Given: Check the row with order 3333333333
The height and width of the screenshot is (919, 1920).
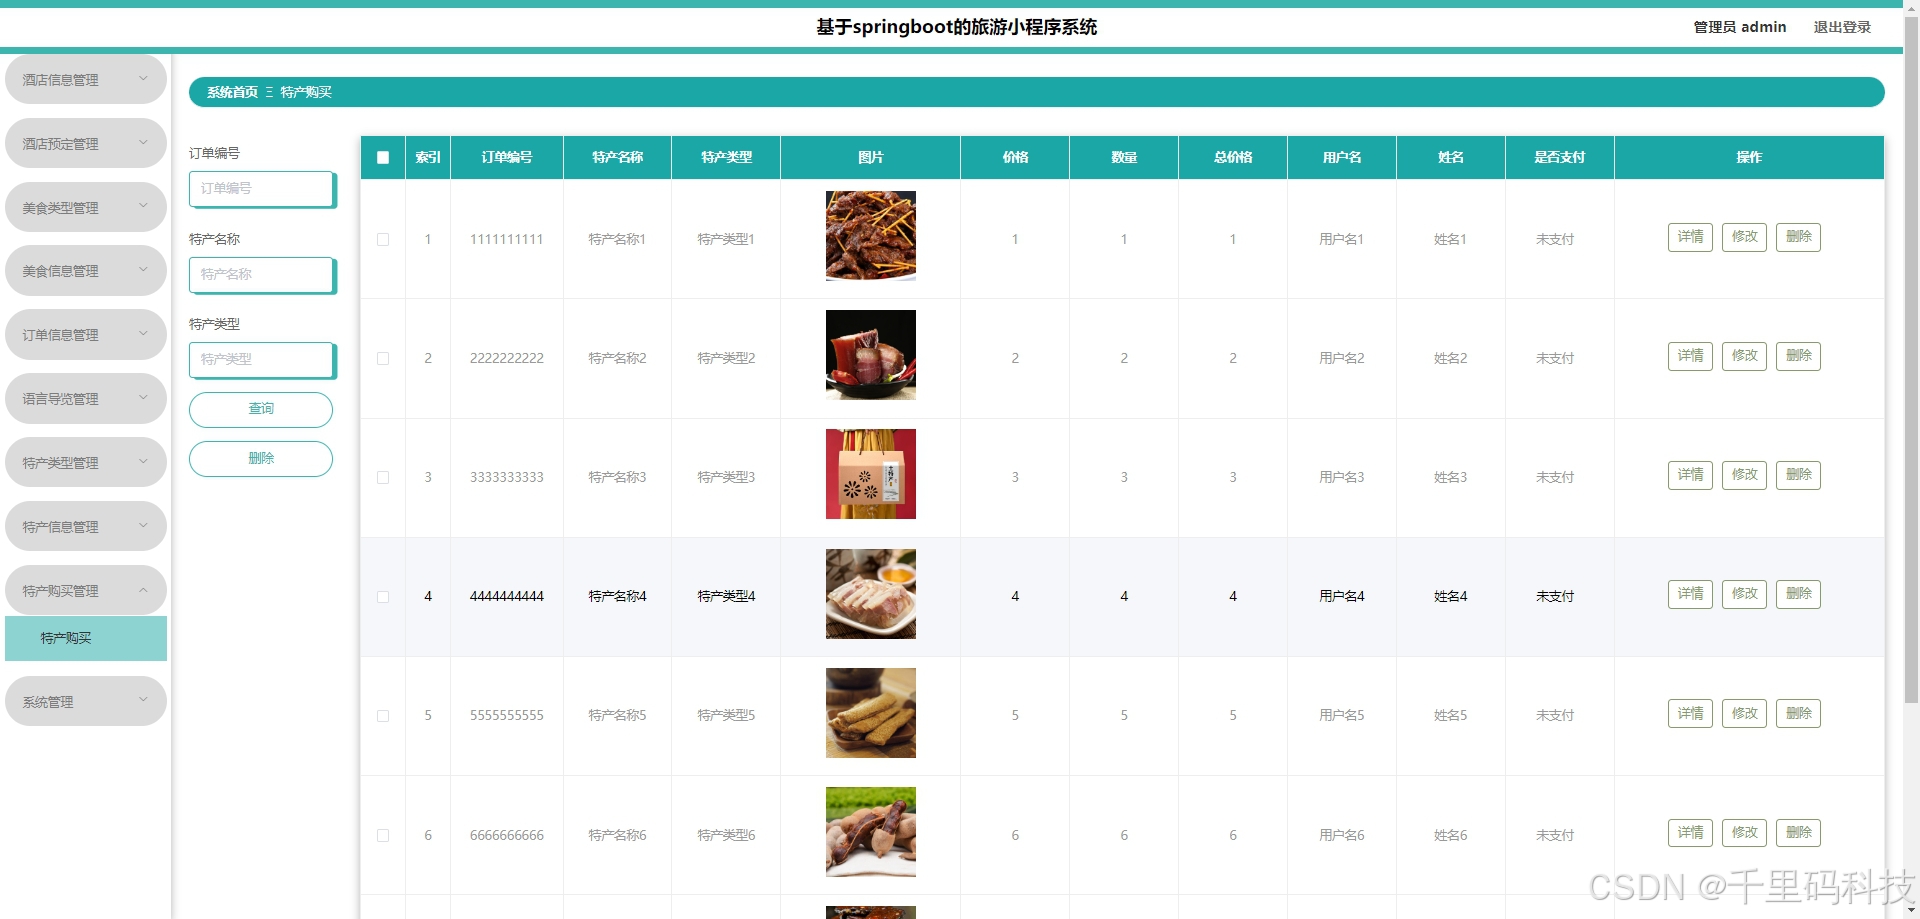Looking at the screenshot, I should [383, 477].
